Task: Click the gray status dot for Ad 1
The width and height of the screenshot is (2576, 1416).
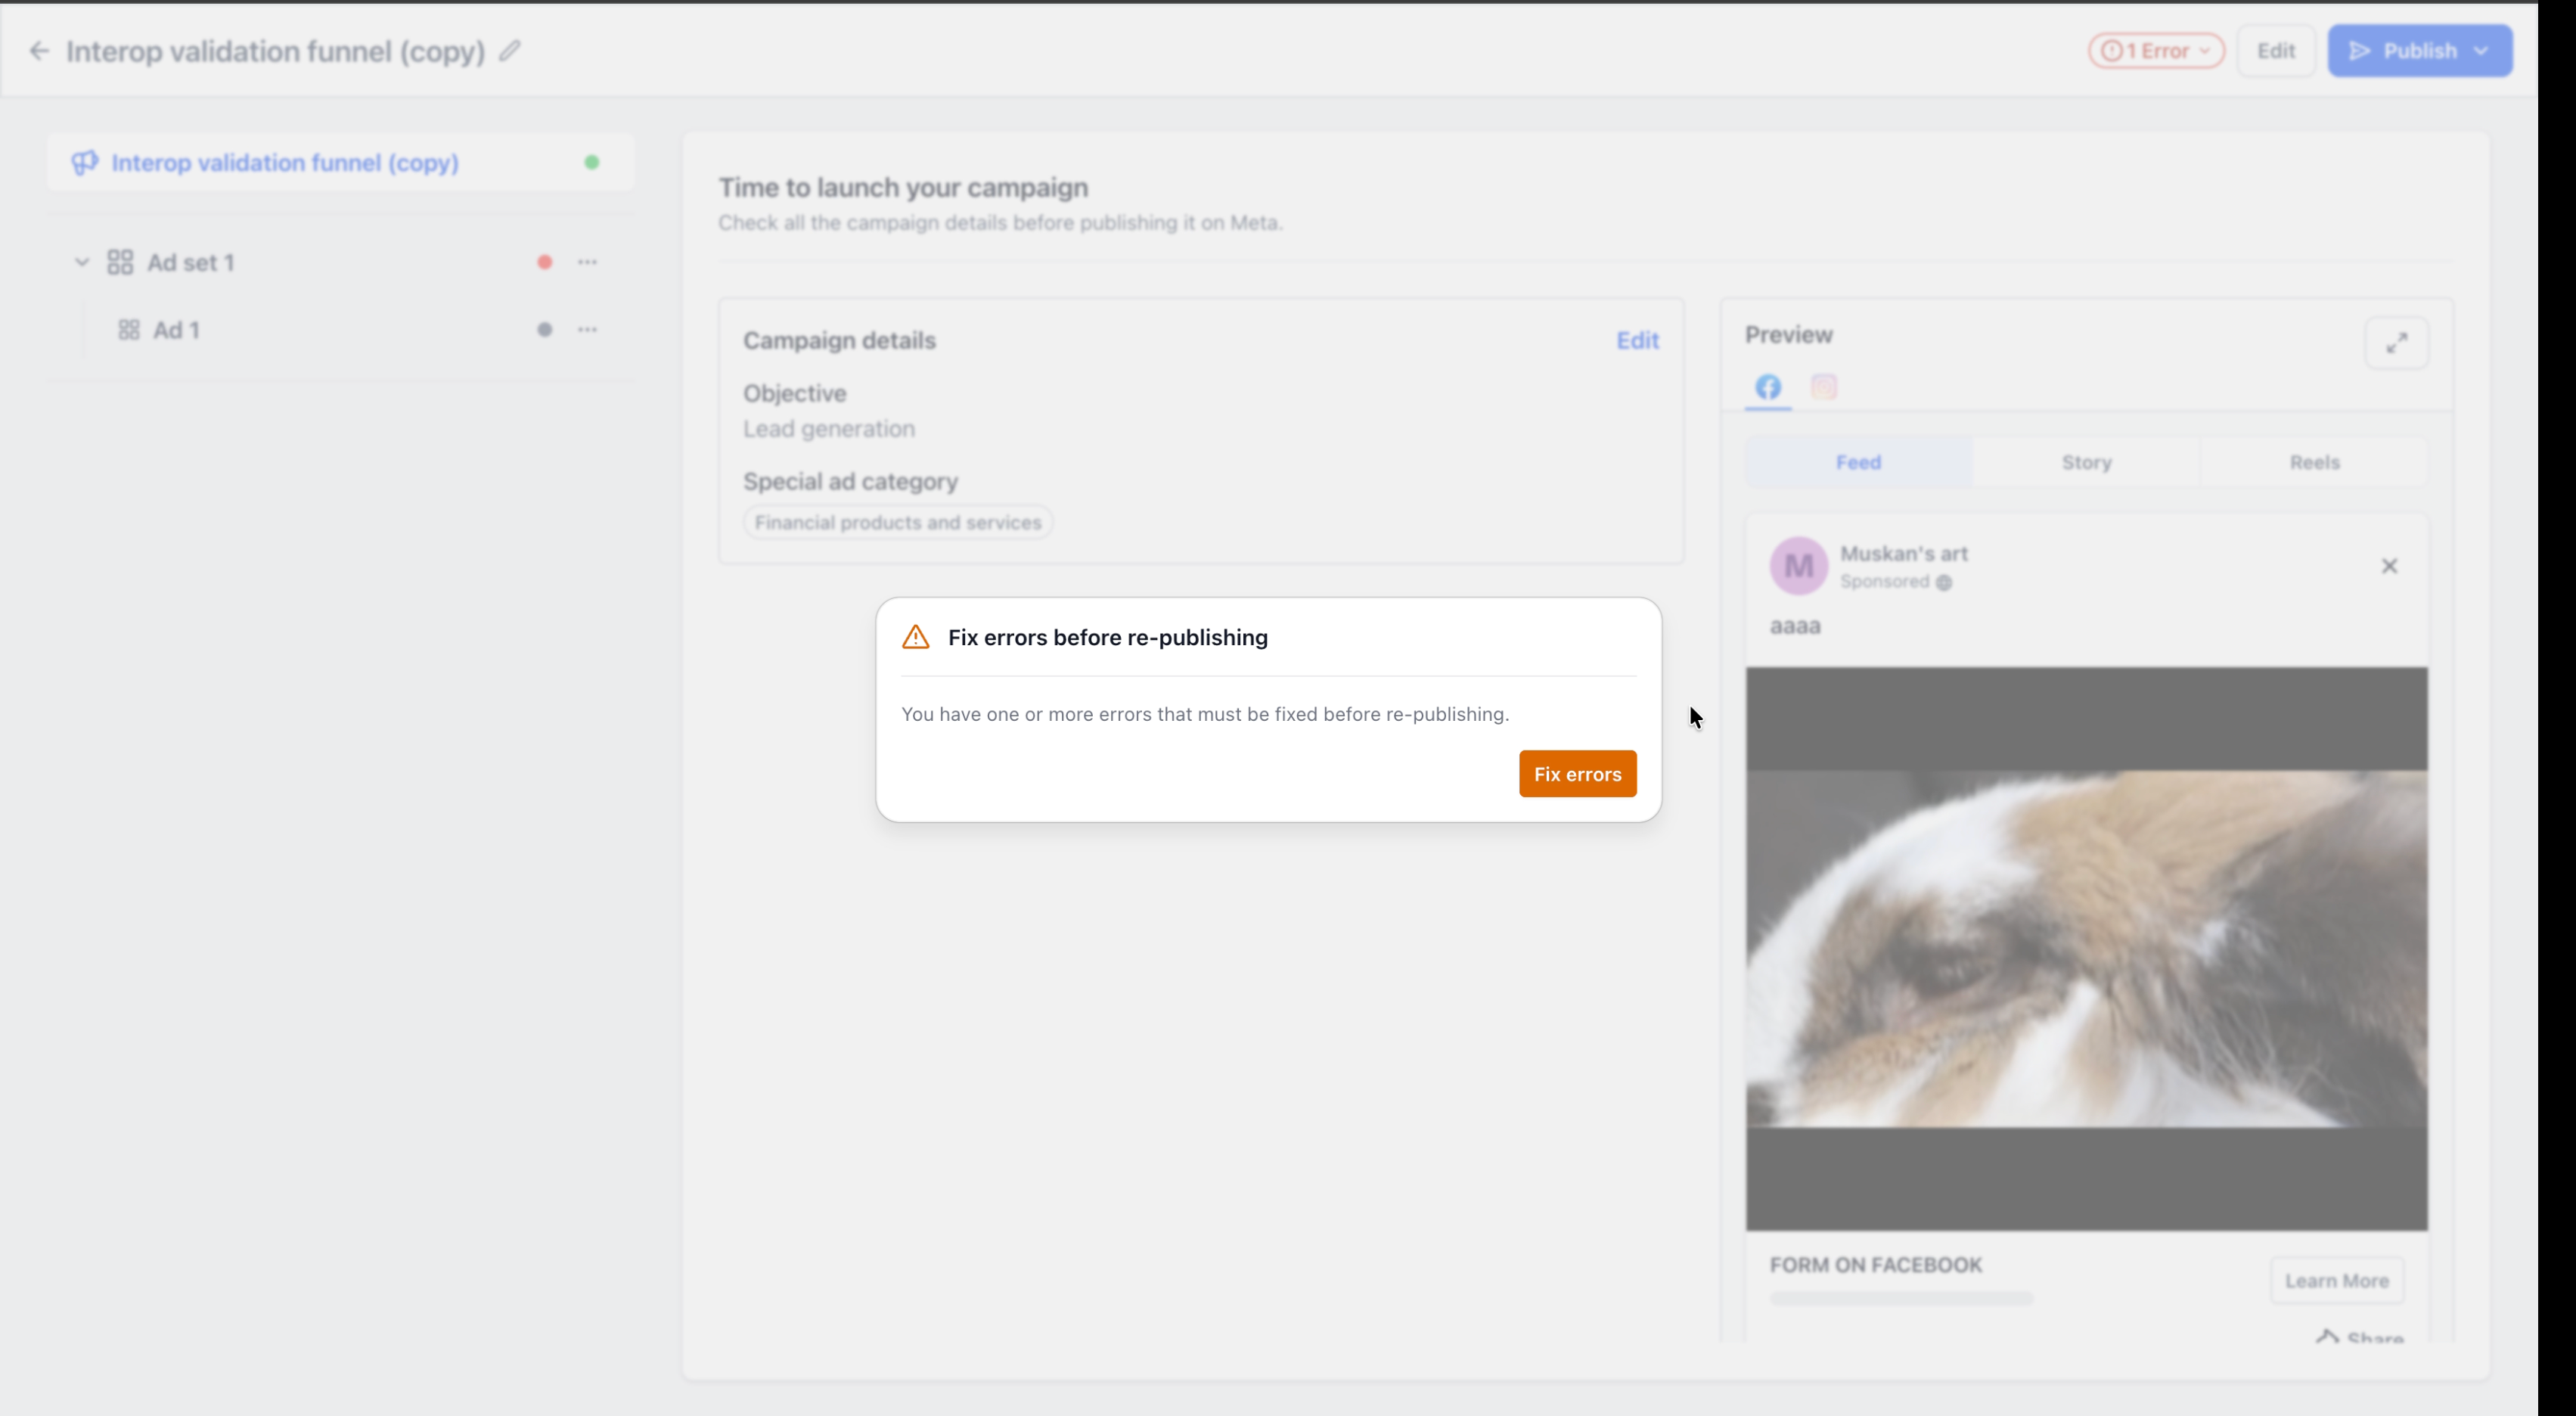Action: 544,330
